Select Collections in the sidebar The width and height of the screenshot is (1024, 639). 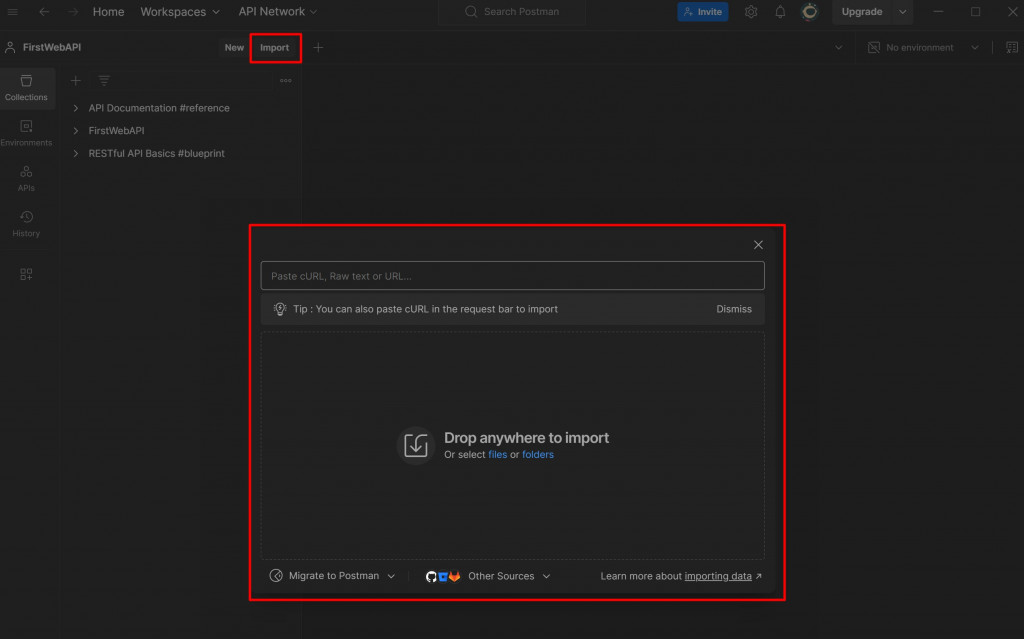(26, 88)
